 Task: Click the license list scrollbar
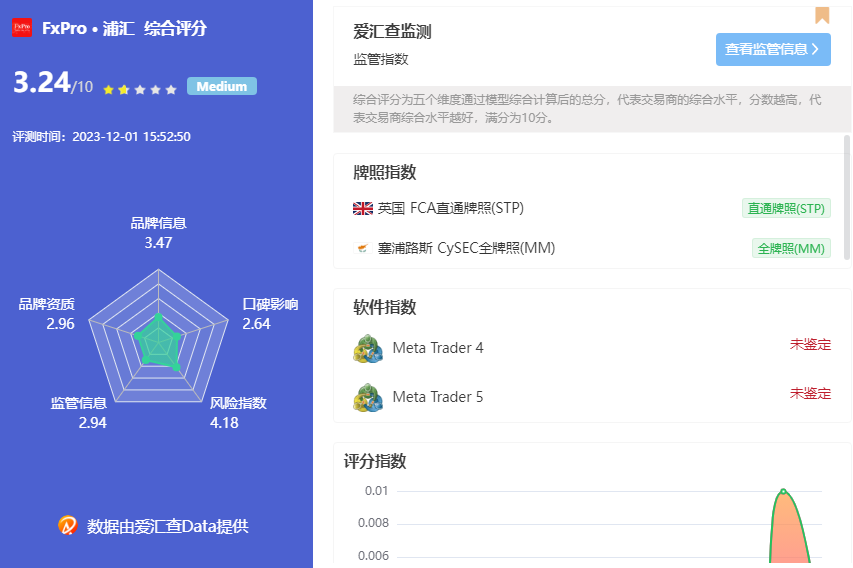click(847, 195)
